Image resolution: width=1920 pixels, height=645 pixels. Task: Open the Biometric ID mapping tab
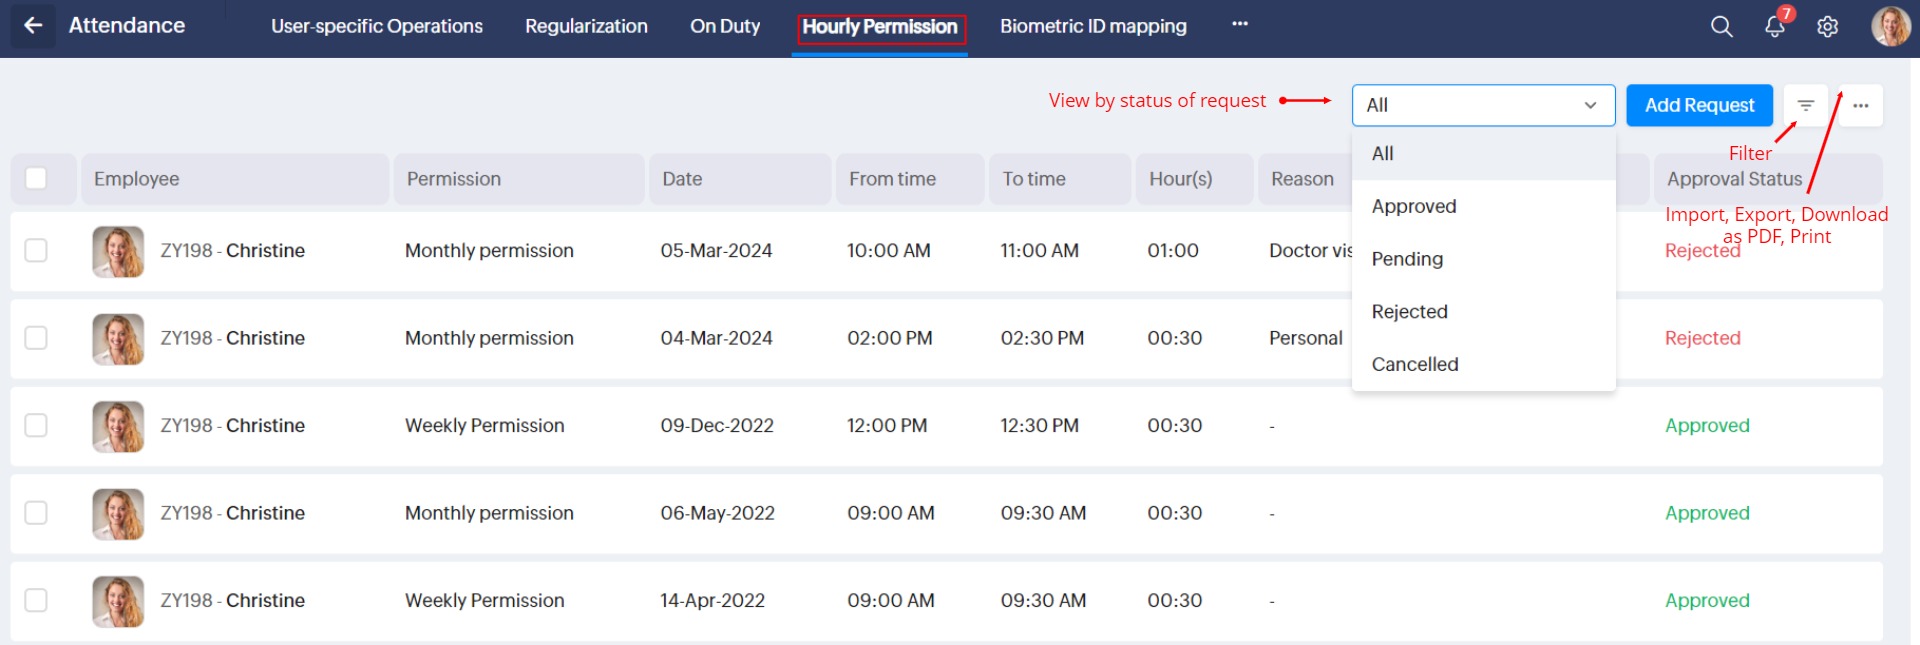1093,26
